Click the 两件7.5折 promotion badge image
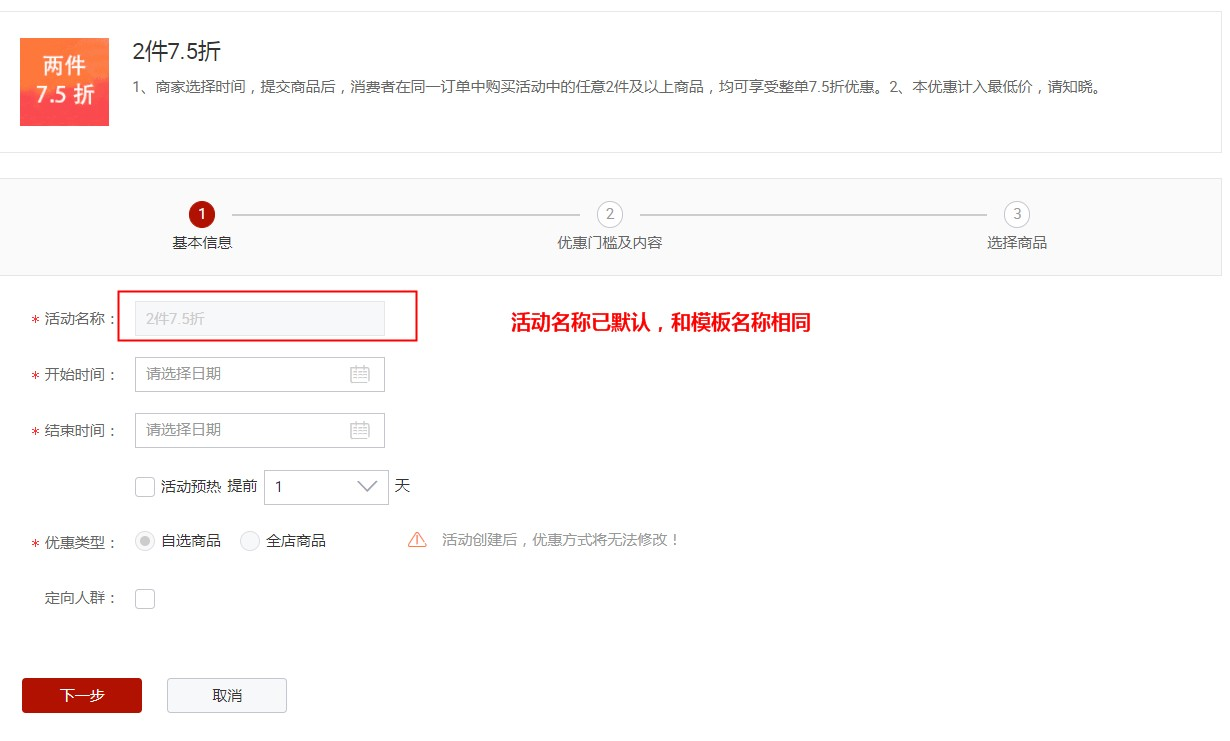1230x741 pixels. click(x=64, y=82)
